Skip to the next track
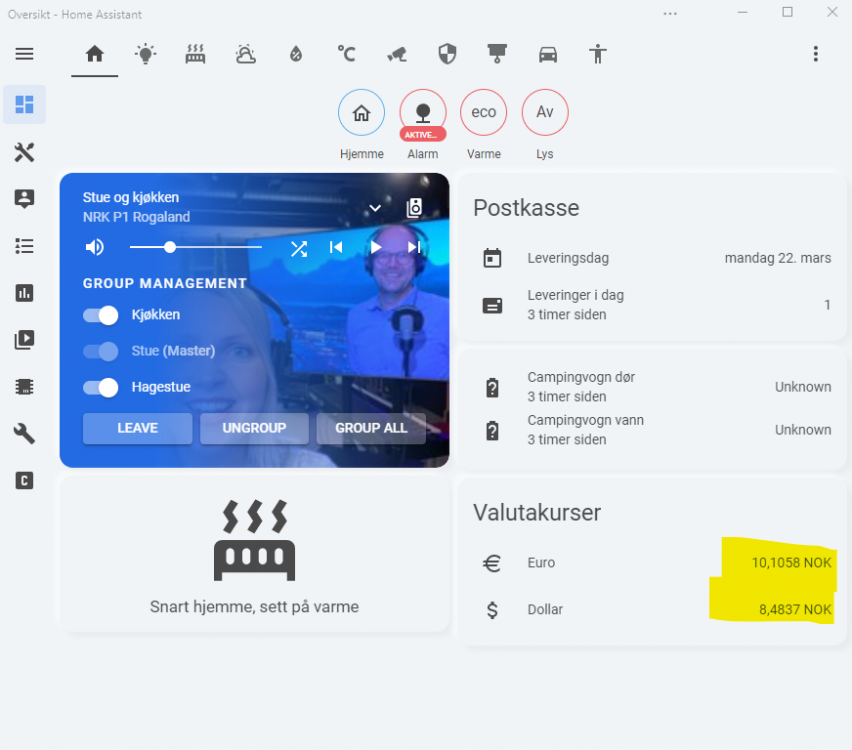Screen dimensions: 852x750 point(414,248)
